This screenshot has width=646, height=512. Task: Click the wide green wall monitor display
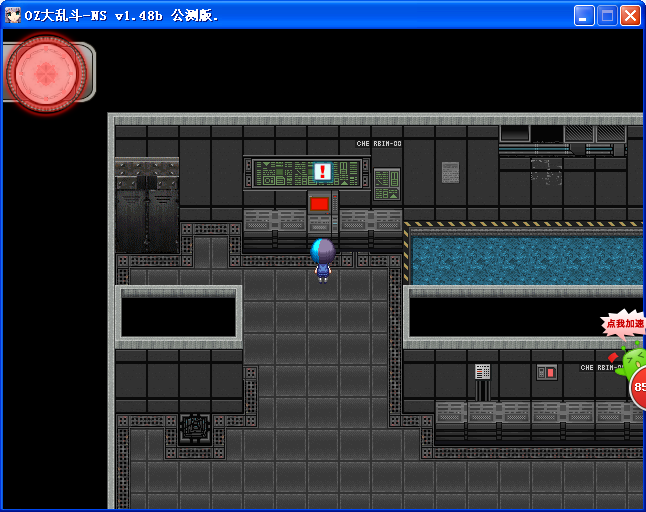coord(307,173)
